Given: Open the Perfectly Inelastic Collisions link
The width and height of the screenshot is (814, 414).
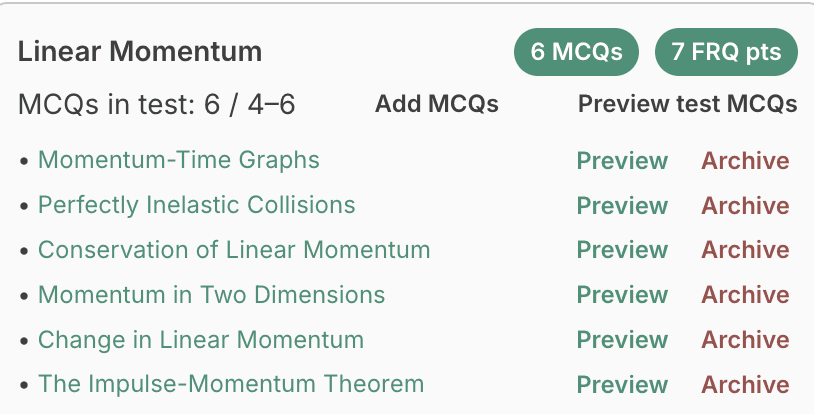Looking at the screenshot, I should click(x=196, y=205).
